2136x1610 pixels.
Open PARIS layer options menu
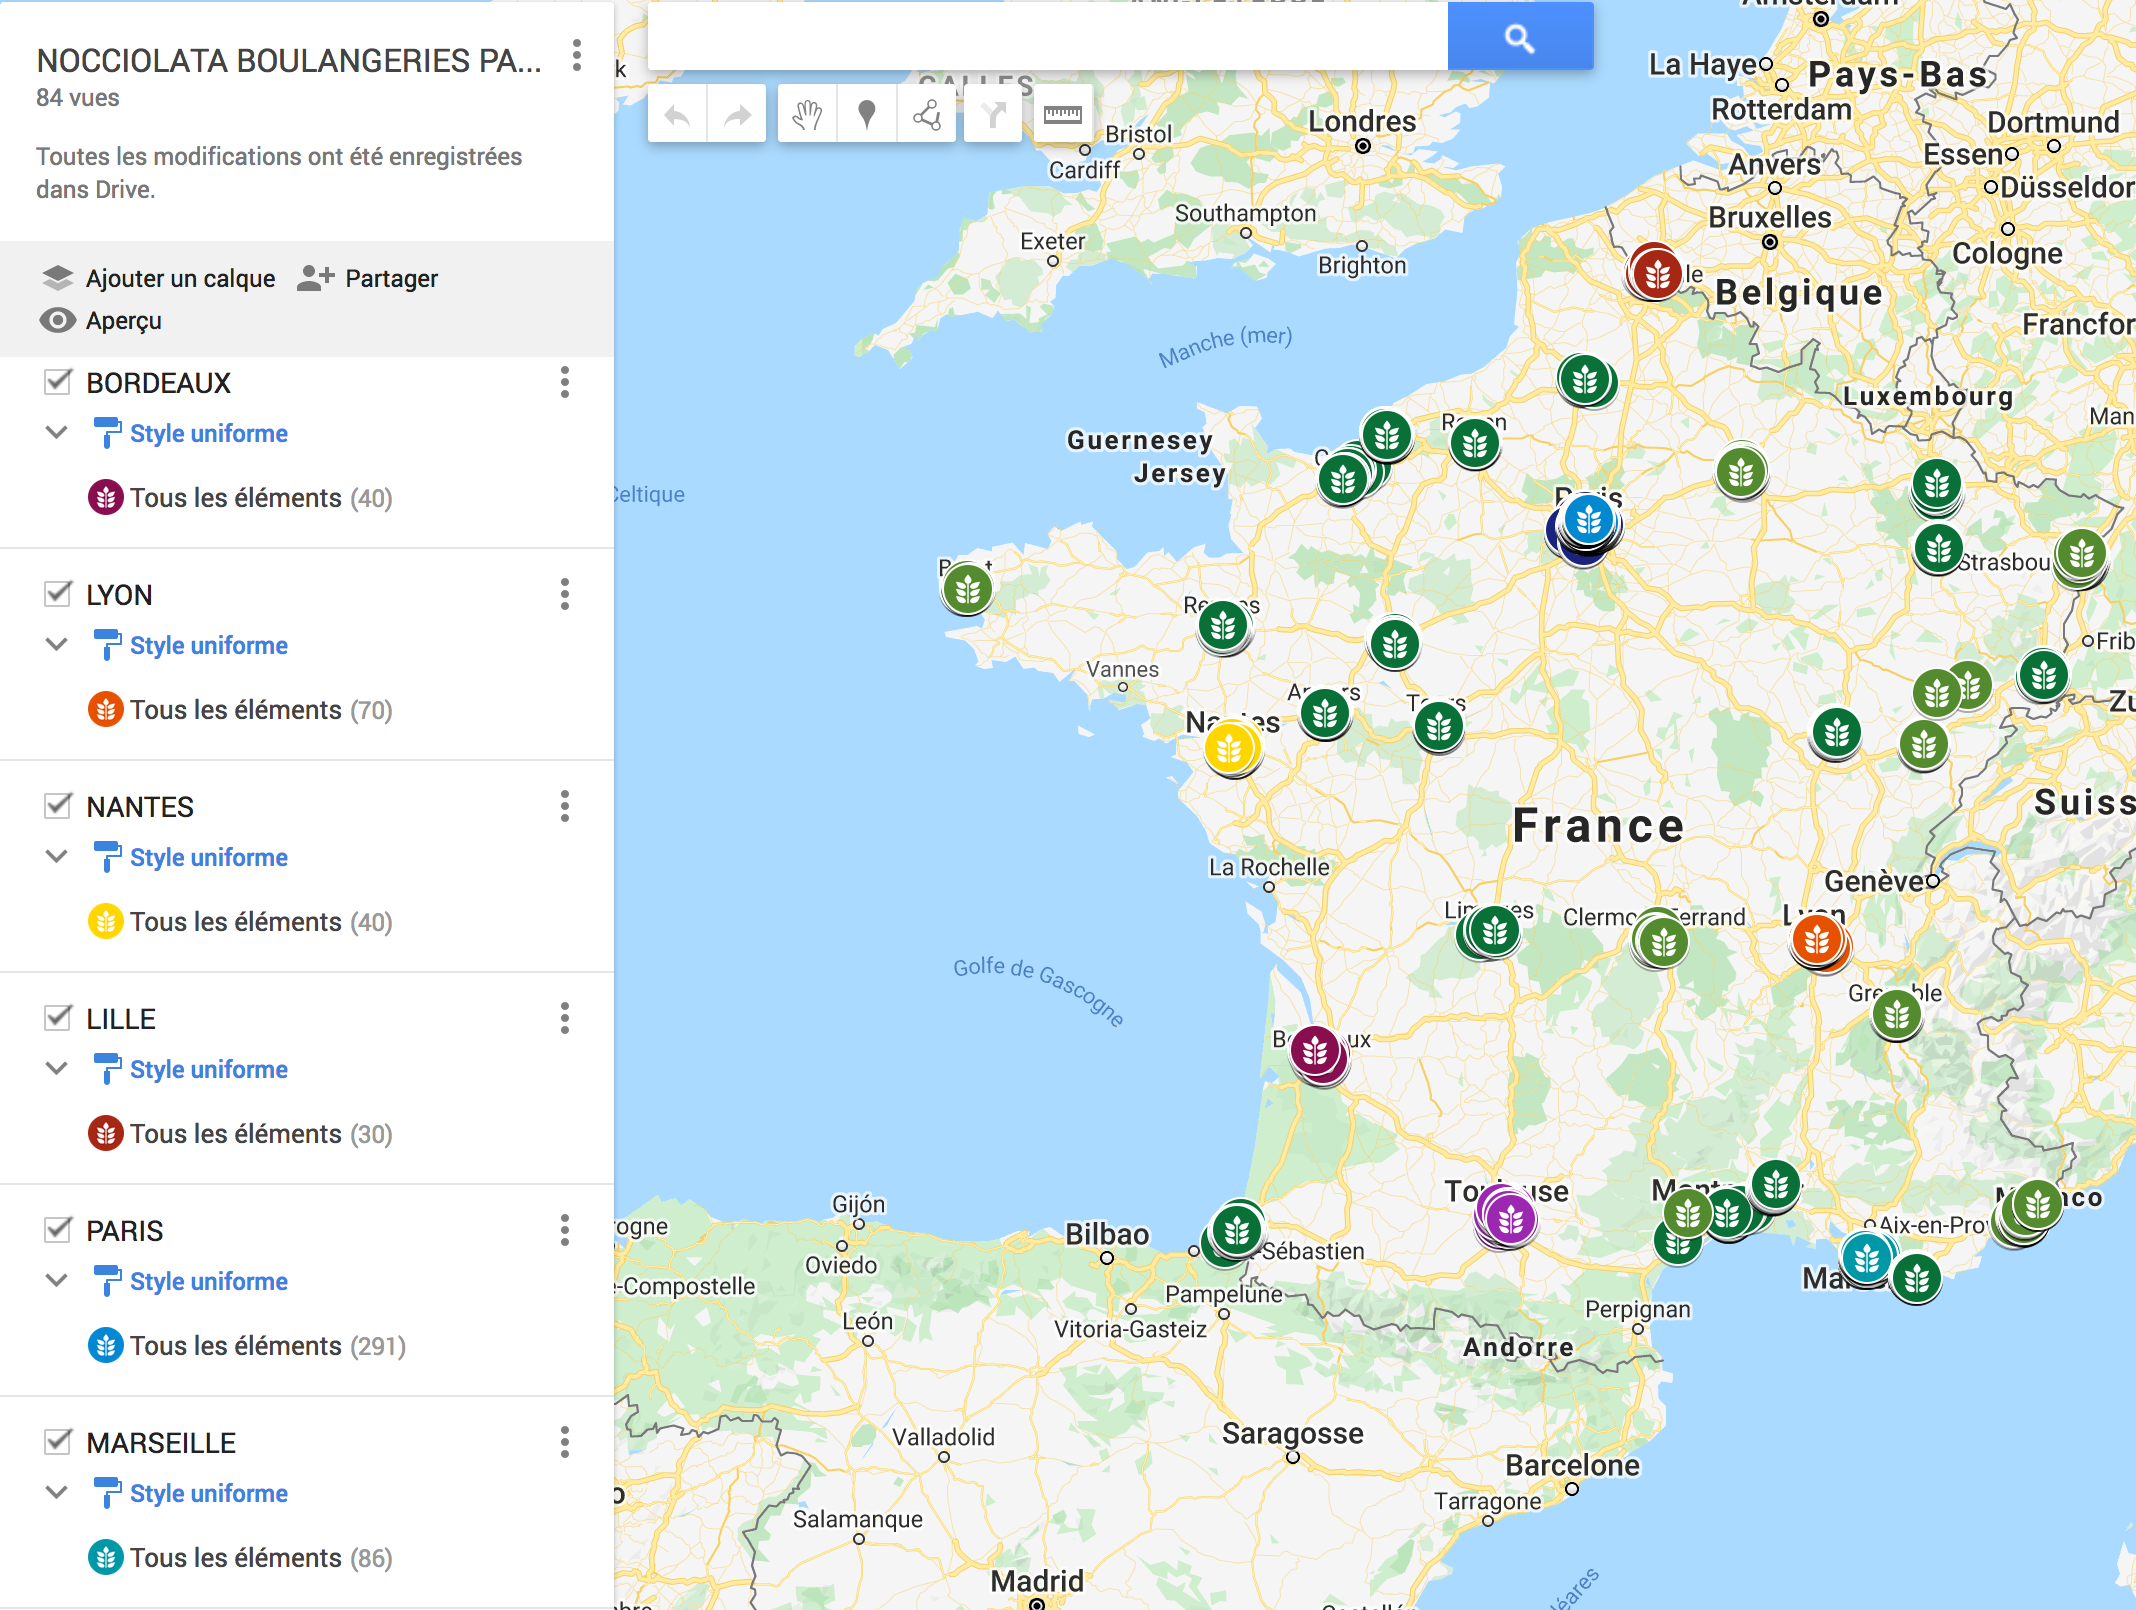[x=565, y=1230]
